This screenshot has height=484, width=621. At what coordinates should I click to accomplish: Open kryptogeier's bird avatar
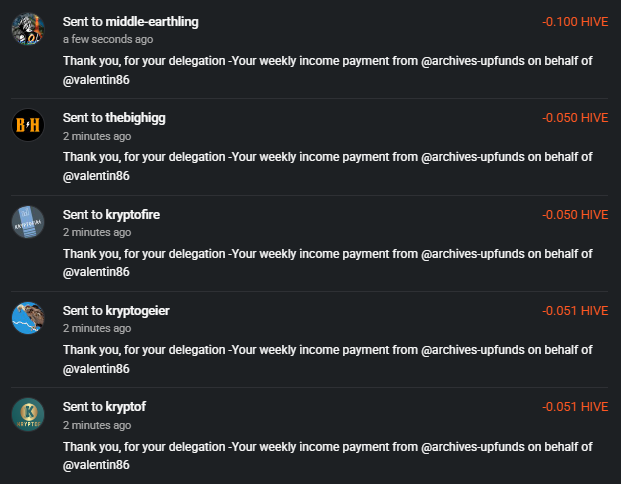coord(28,318)
